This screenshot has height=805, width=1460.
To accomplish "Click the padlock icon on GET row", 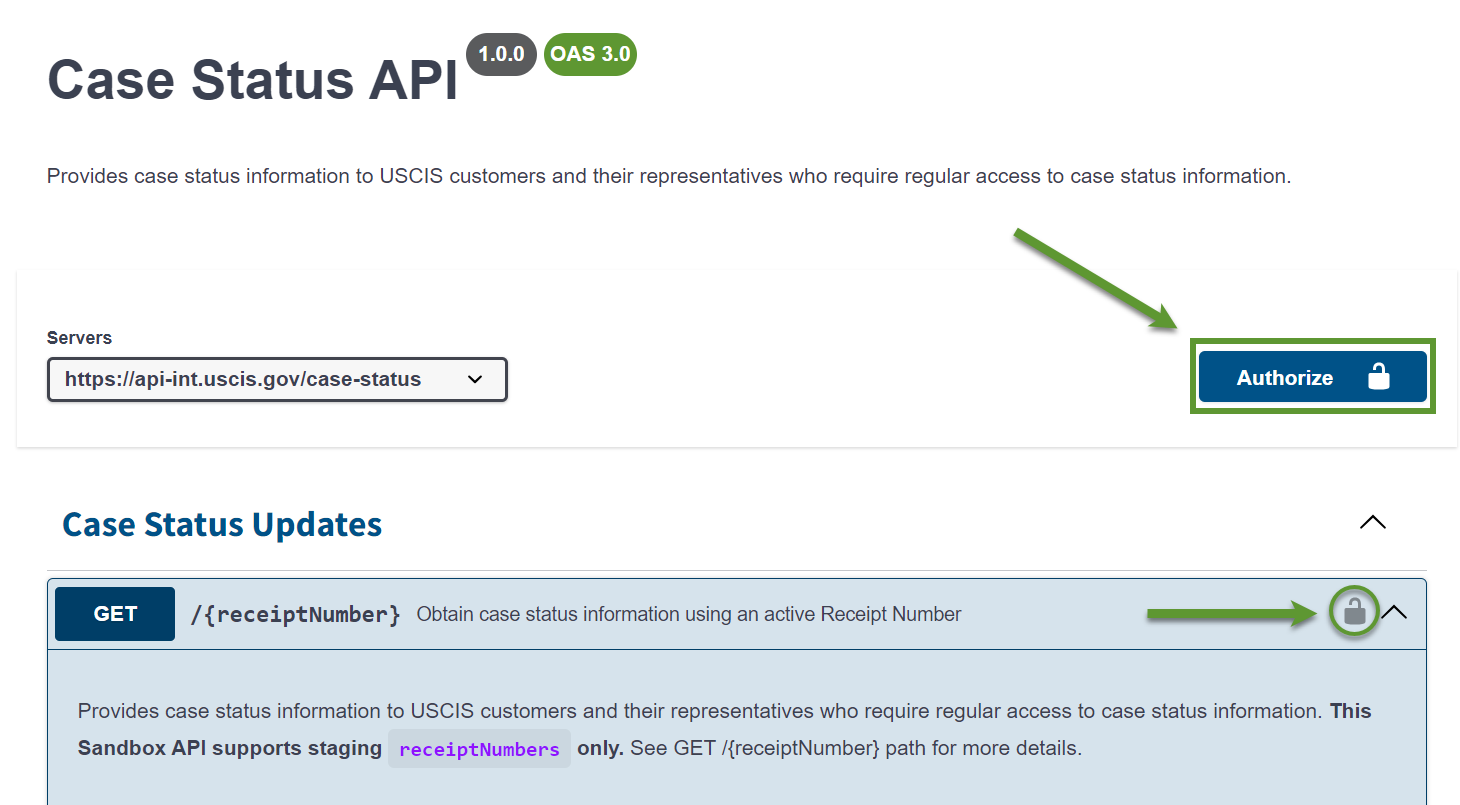I will pyautogui.click(x=1354, y=612).
